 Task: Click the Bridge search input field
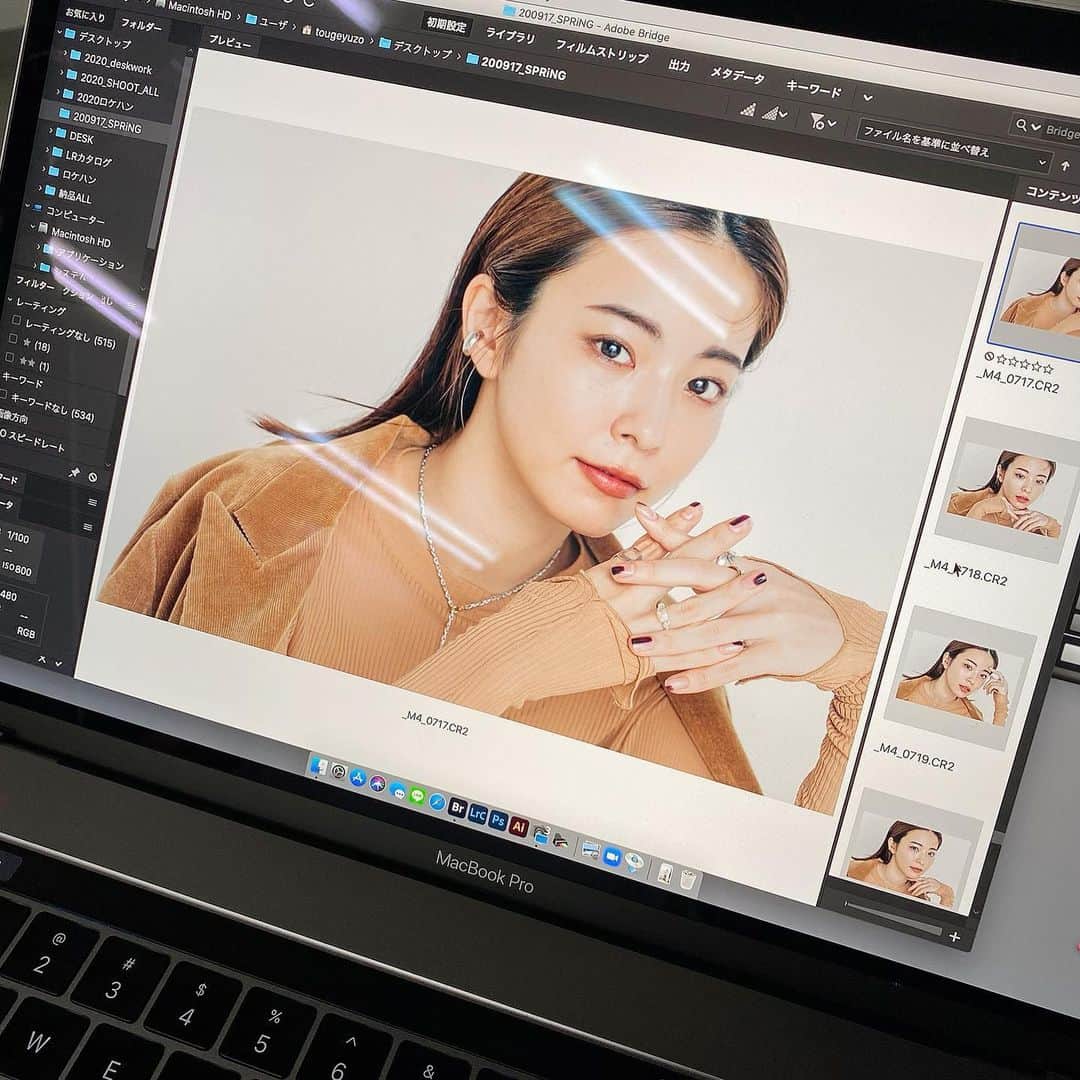click(x=1061, y=131)
